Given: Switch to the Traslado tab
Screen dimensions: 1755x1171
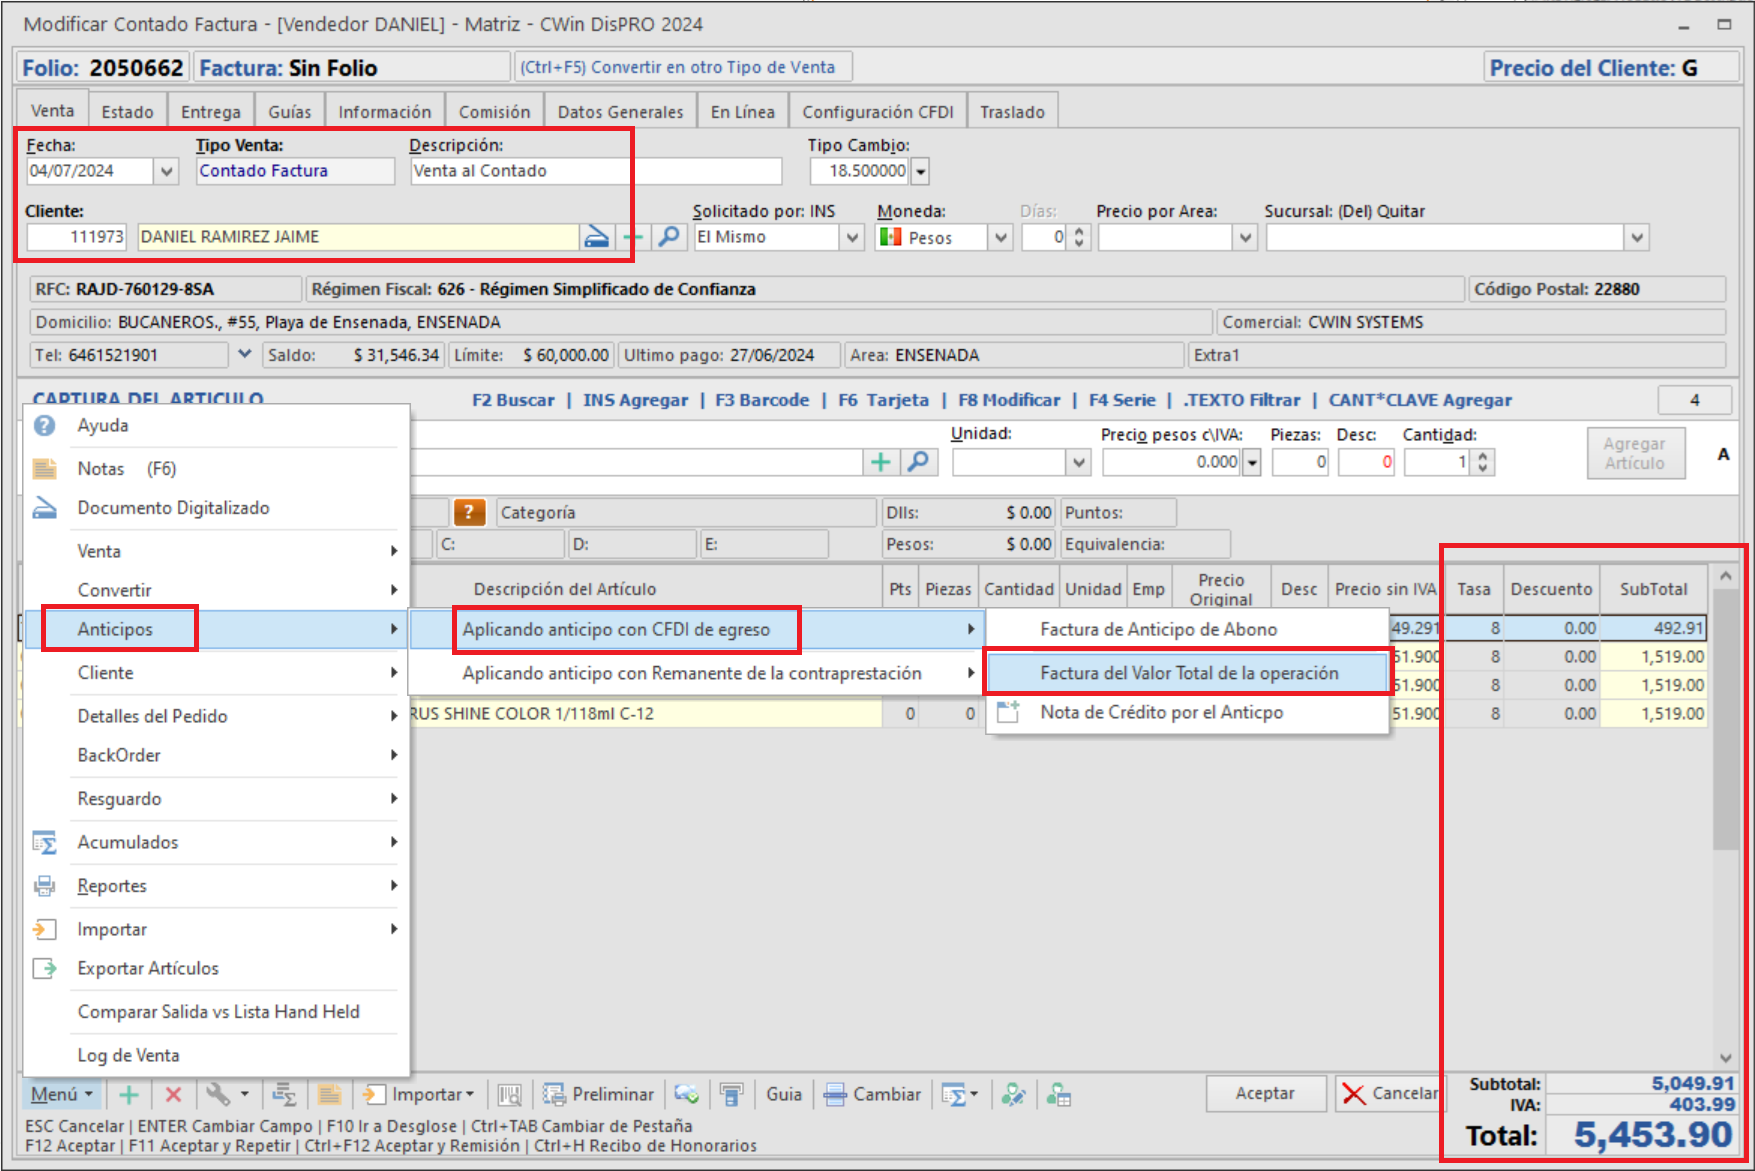Looking at the screenshot, I should (1012, 111).
